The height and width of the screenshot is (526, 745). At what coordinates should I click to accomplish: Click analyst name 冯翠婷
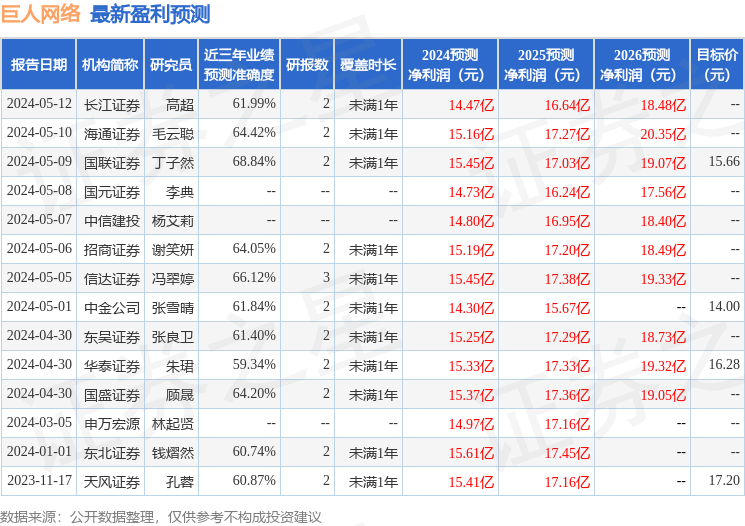coord(173,279)
